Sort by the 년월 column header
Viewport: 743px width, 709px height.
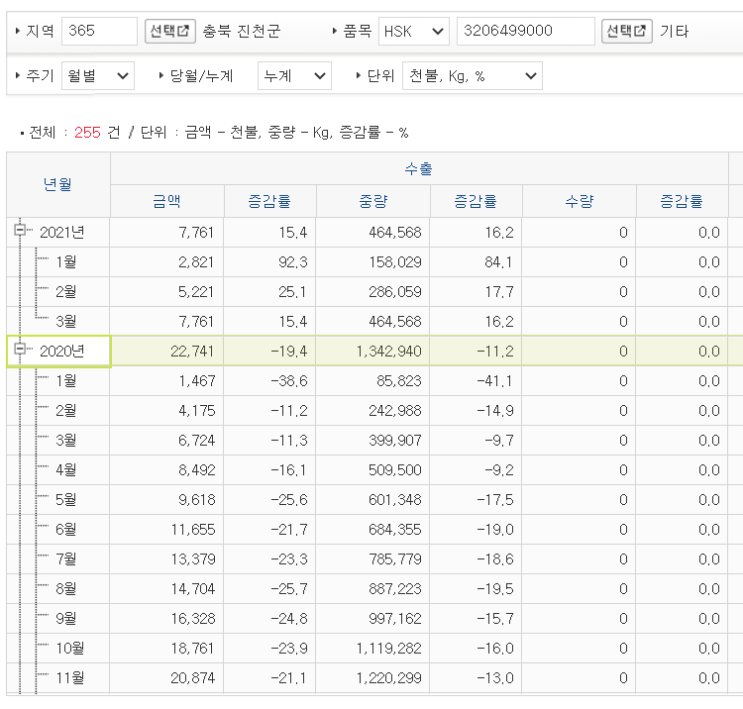point(57,184)
